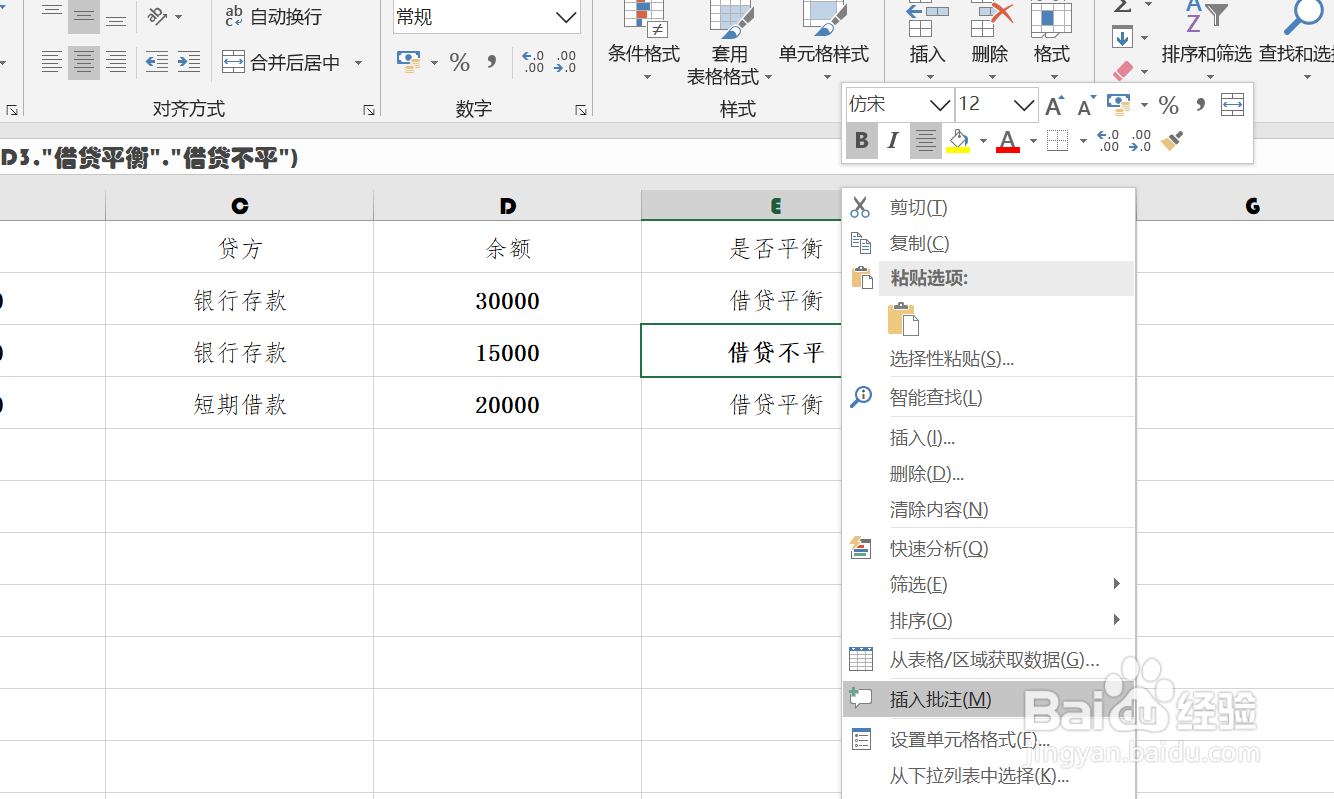Open Find and Select magnifier
1334x799 pixels.
click(1303, 18)
